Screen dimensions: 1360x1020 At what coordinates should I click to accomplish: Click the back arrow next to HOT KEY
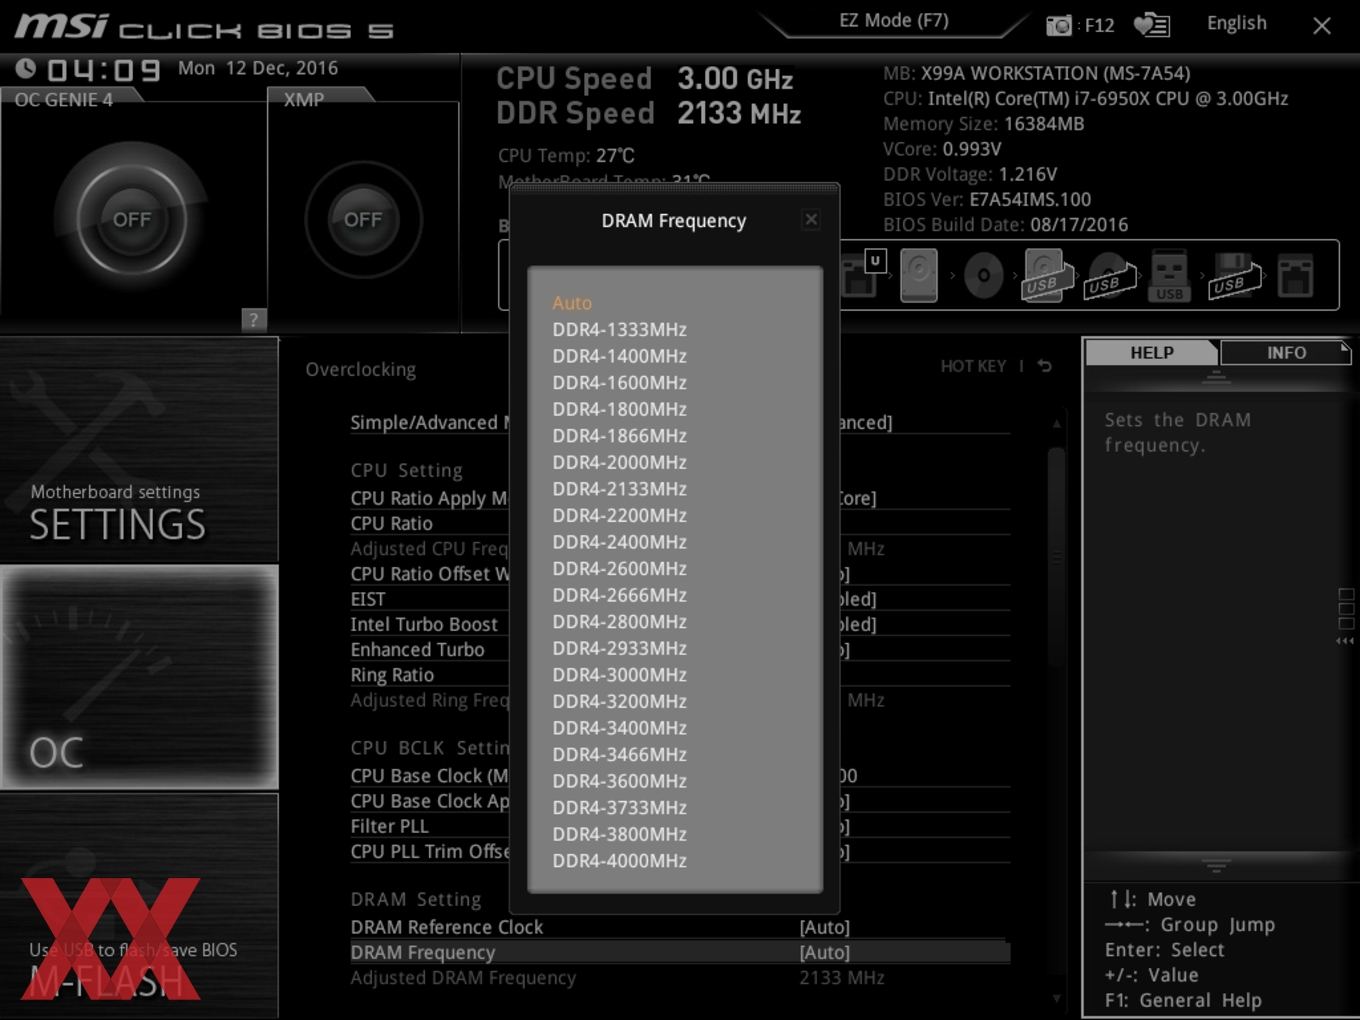click(x=1045, y=366)
